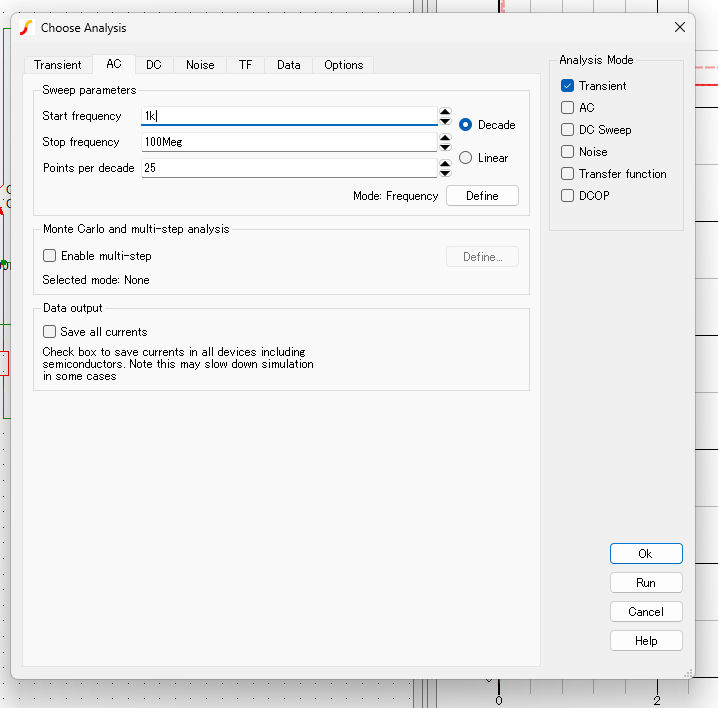Screen dimensions: 718x708
Task: Click Define button for sweep mode
Action: coord(482,196)
